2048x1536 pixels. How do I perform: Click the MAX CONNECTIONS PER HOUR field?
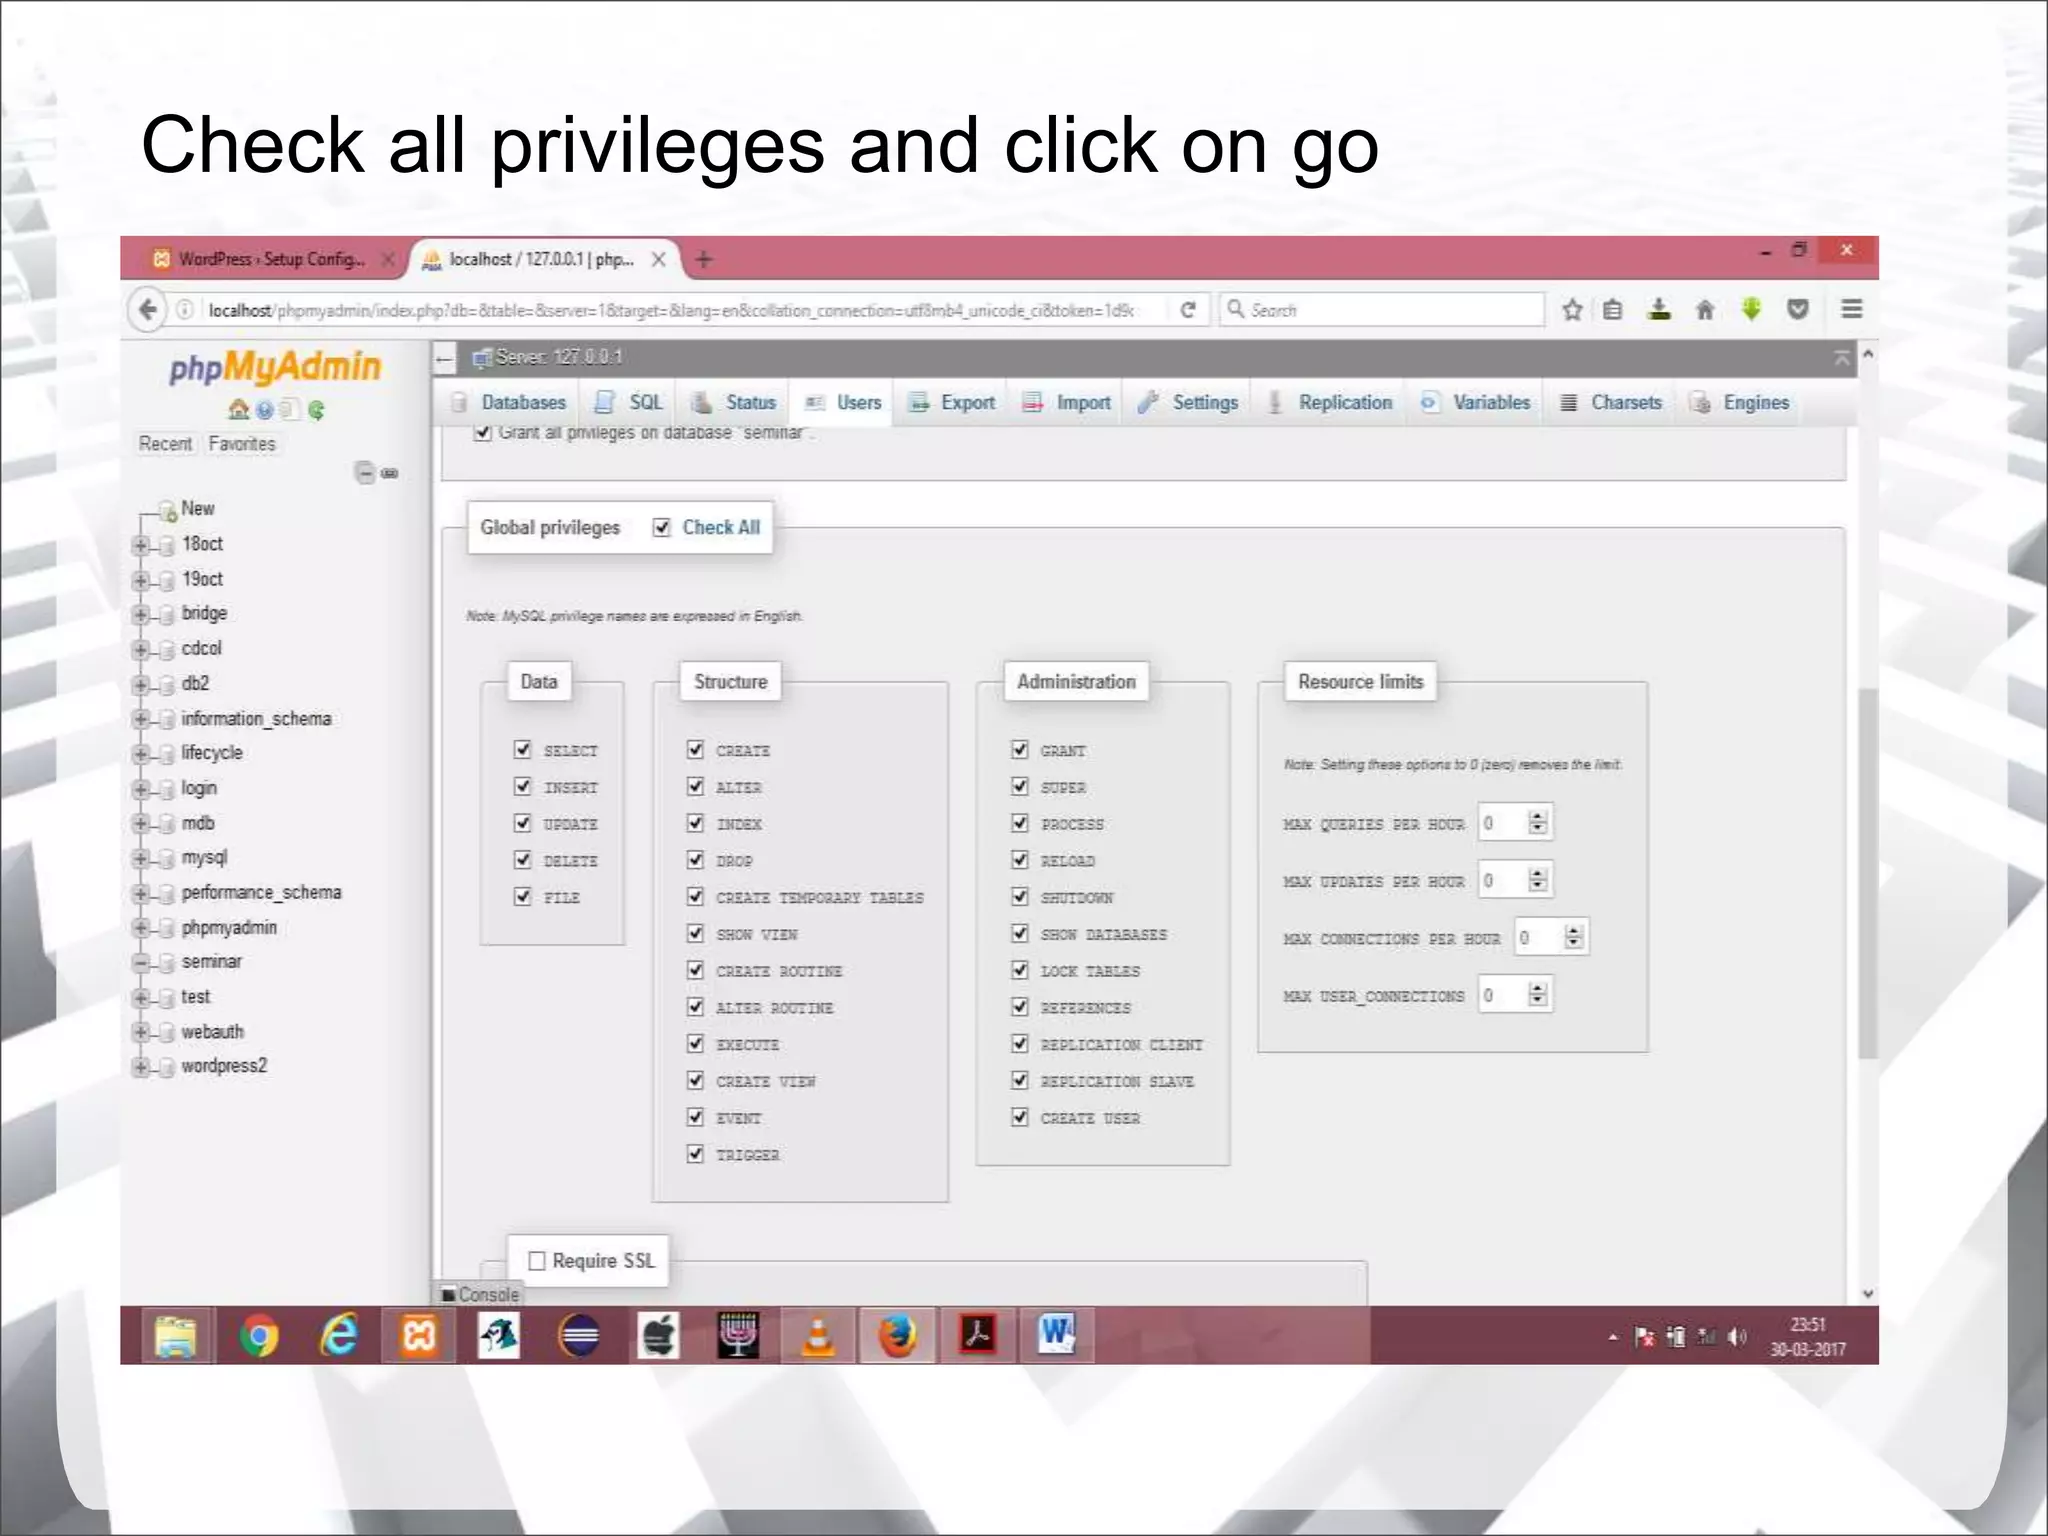(1550, 938)
